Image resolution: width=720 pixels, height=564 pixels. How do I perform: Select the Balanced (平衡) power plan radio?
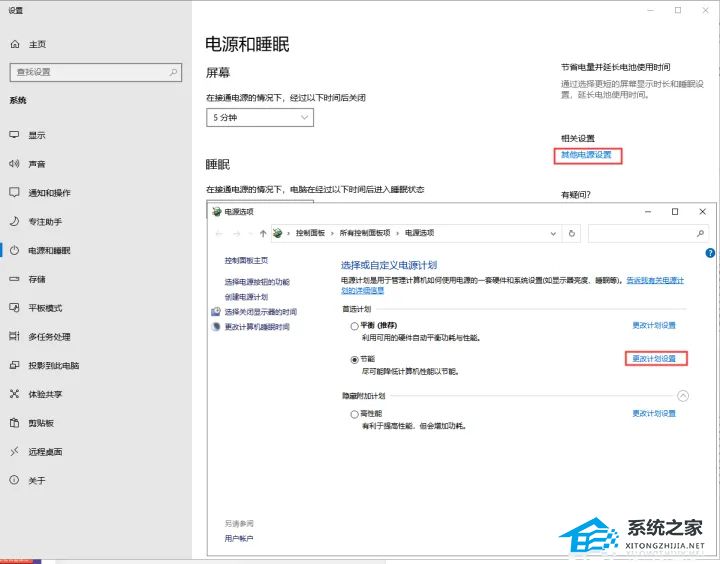tap(354, 326)
